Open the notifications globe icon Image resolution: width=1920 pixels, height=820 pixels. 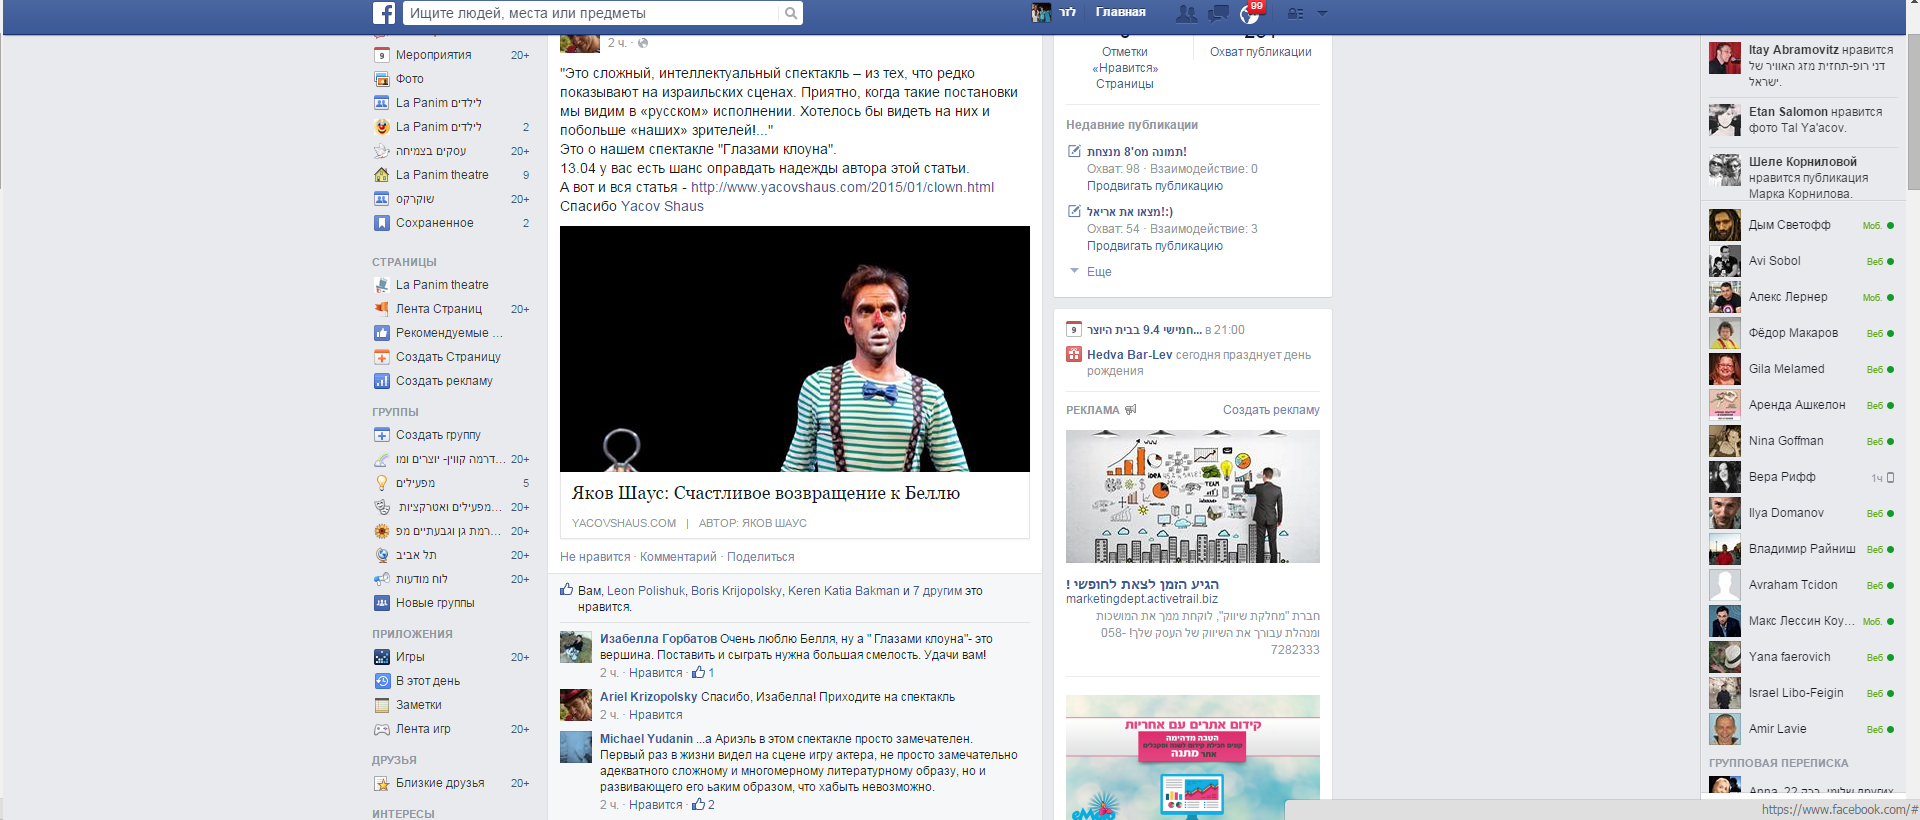[x=1249, y=13]
